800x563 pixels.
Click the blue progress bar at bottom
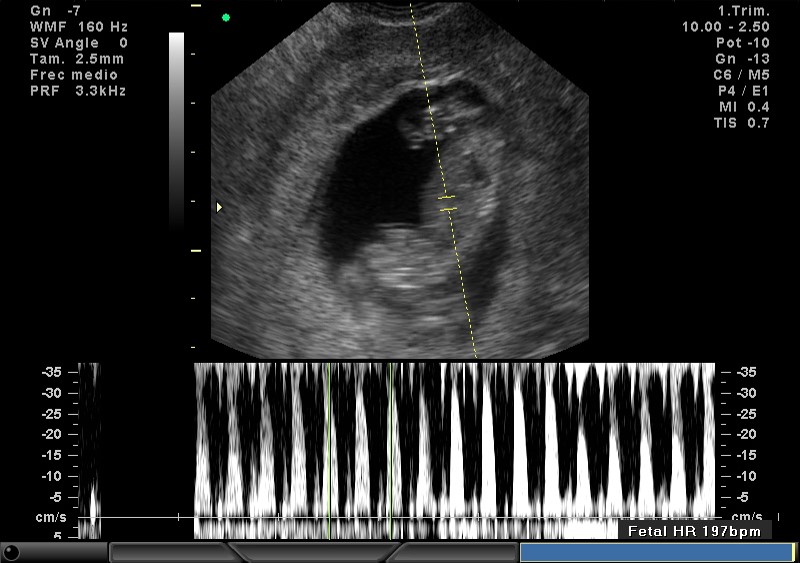click(655, 552)
